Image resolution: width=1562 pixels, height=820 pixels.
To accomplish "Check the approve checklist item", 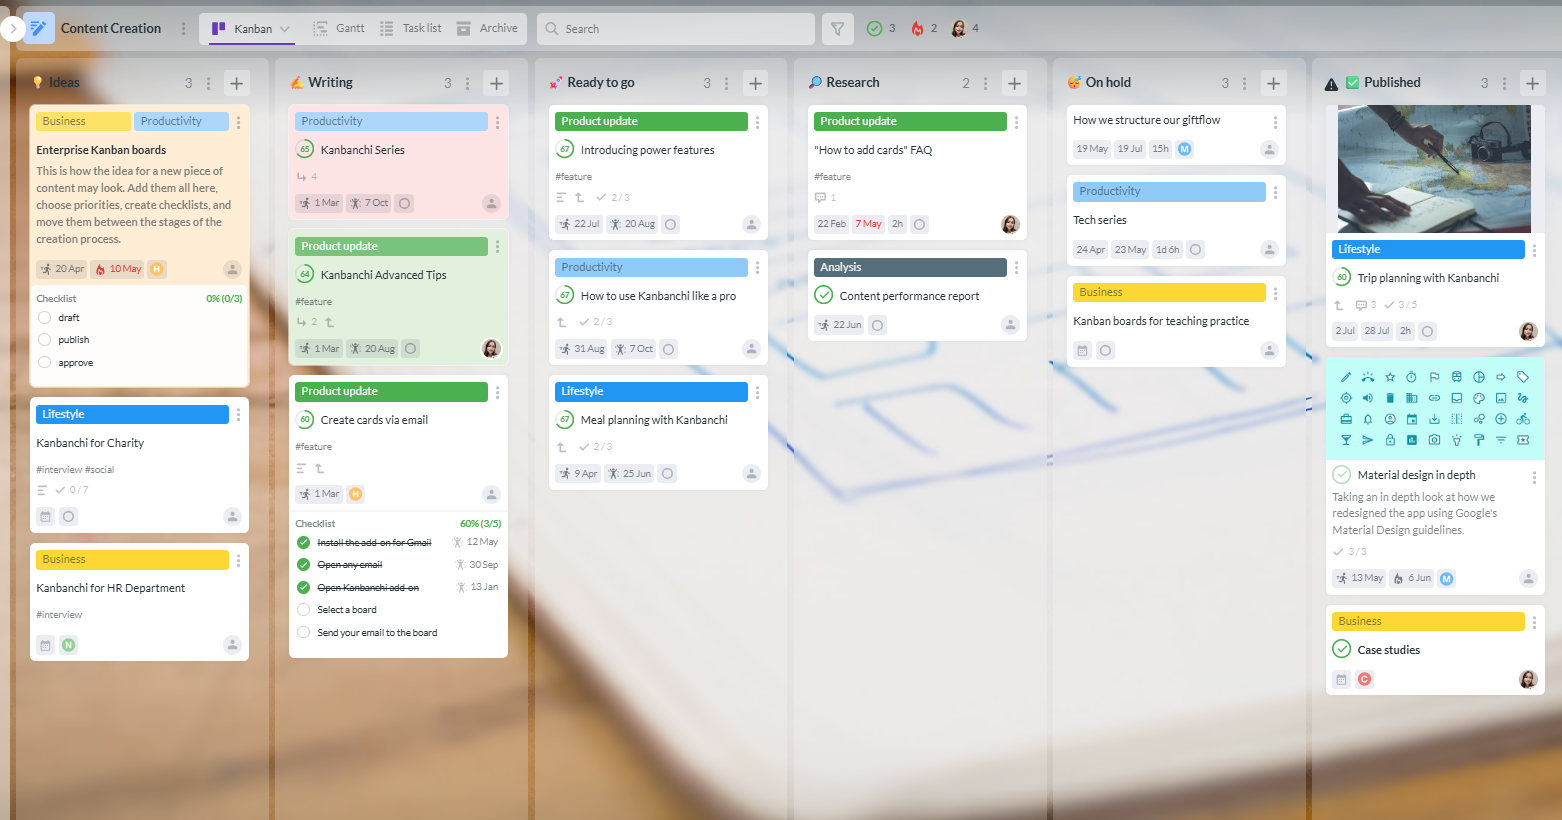I will (x=44, y=362).
